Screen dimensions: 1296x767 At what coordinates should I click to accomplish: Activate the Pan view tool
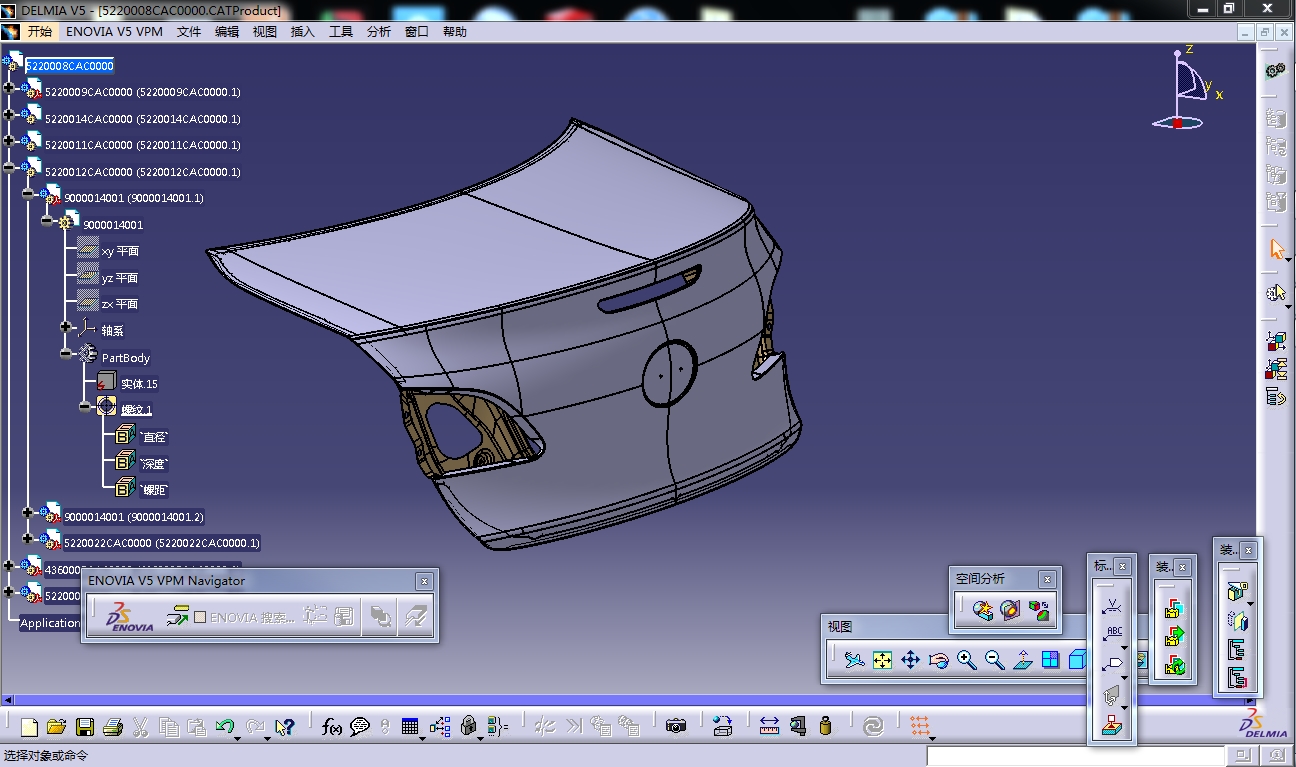pos(910,660)
